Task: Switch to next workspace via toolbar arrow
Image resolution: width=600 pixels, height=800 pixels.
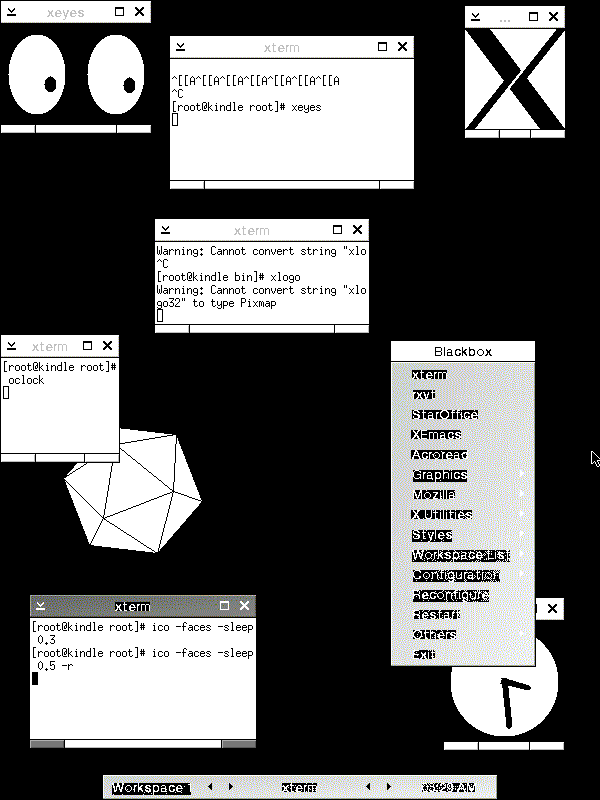Action: [x=231, y=787]
